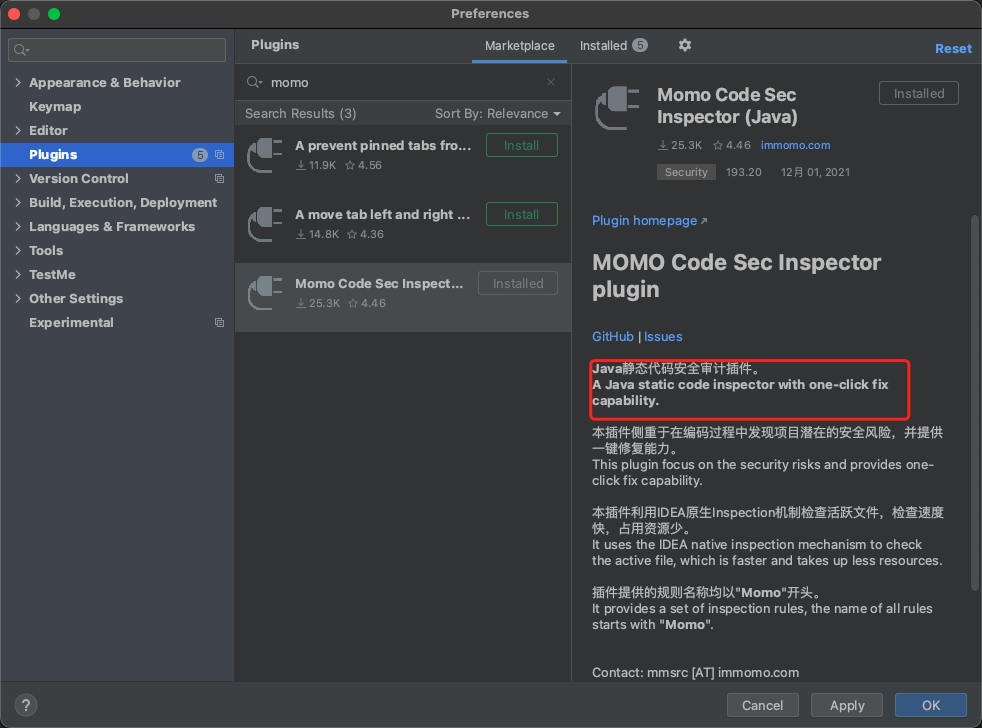The image size is (982, 728).
Task: Expand the TestMe section
Action: (x=18, y=274)
